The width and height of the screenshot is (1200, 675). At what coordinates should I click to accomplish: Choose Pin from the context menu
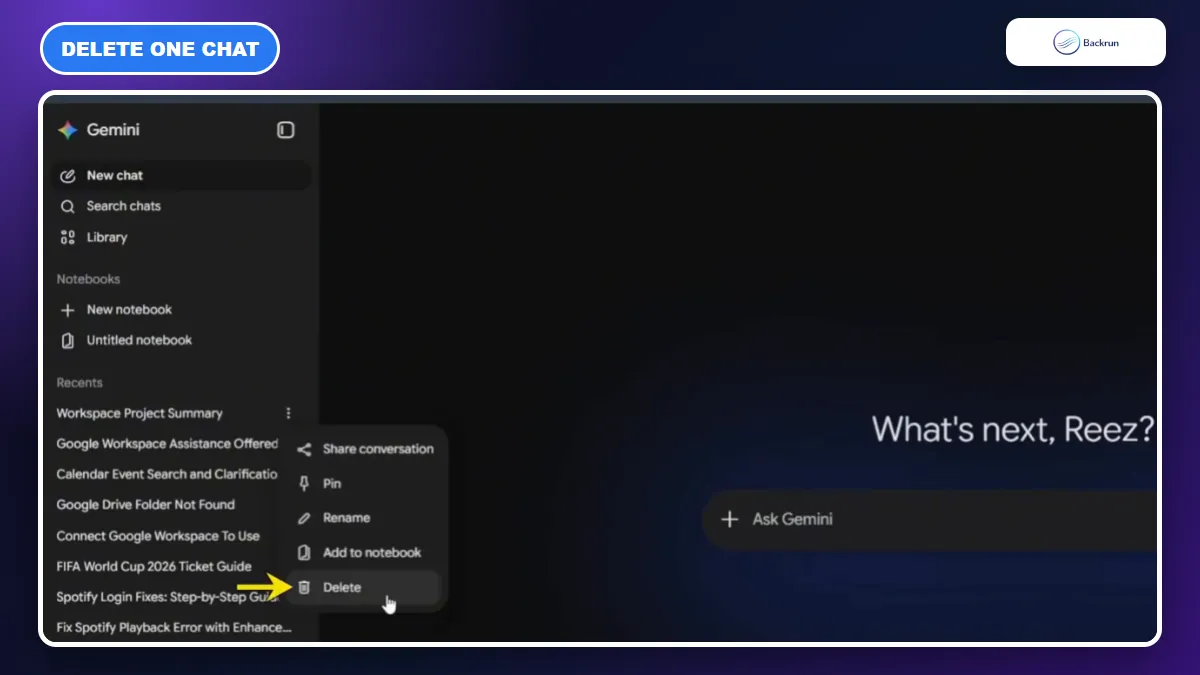365,484
